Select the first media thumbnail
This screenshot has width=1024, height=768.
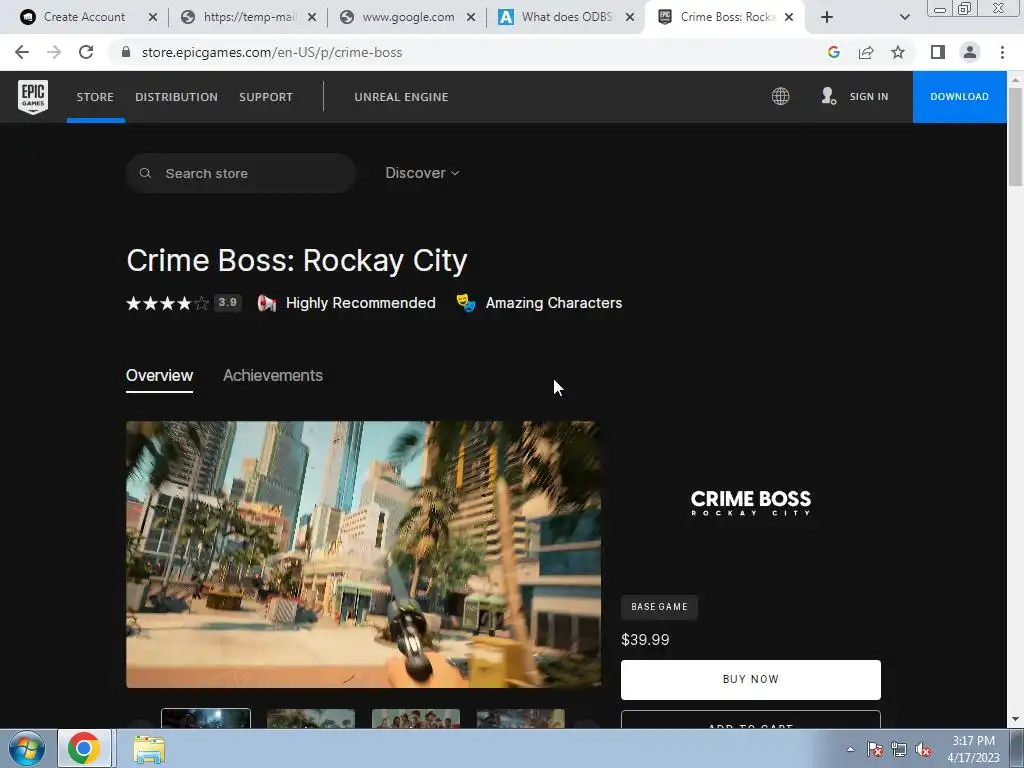(x=206, y=718)
